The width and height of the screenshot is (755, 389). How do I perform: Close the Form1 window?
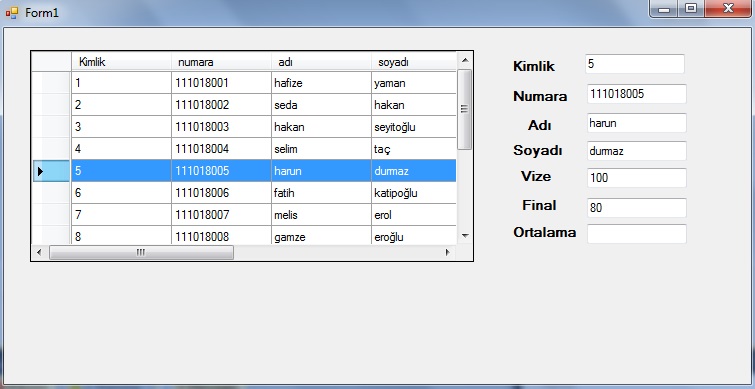click(x=728, y=9)
